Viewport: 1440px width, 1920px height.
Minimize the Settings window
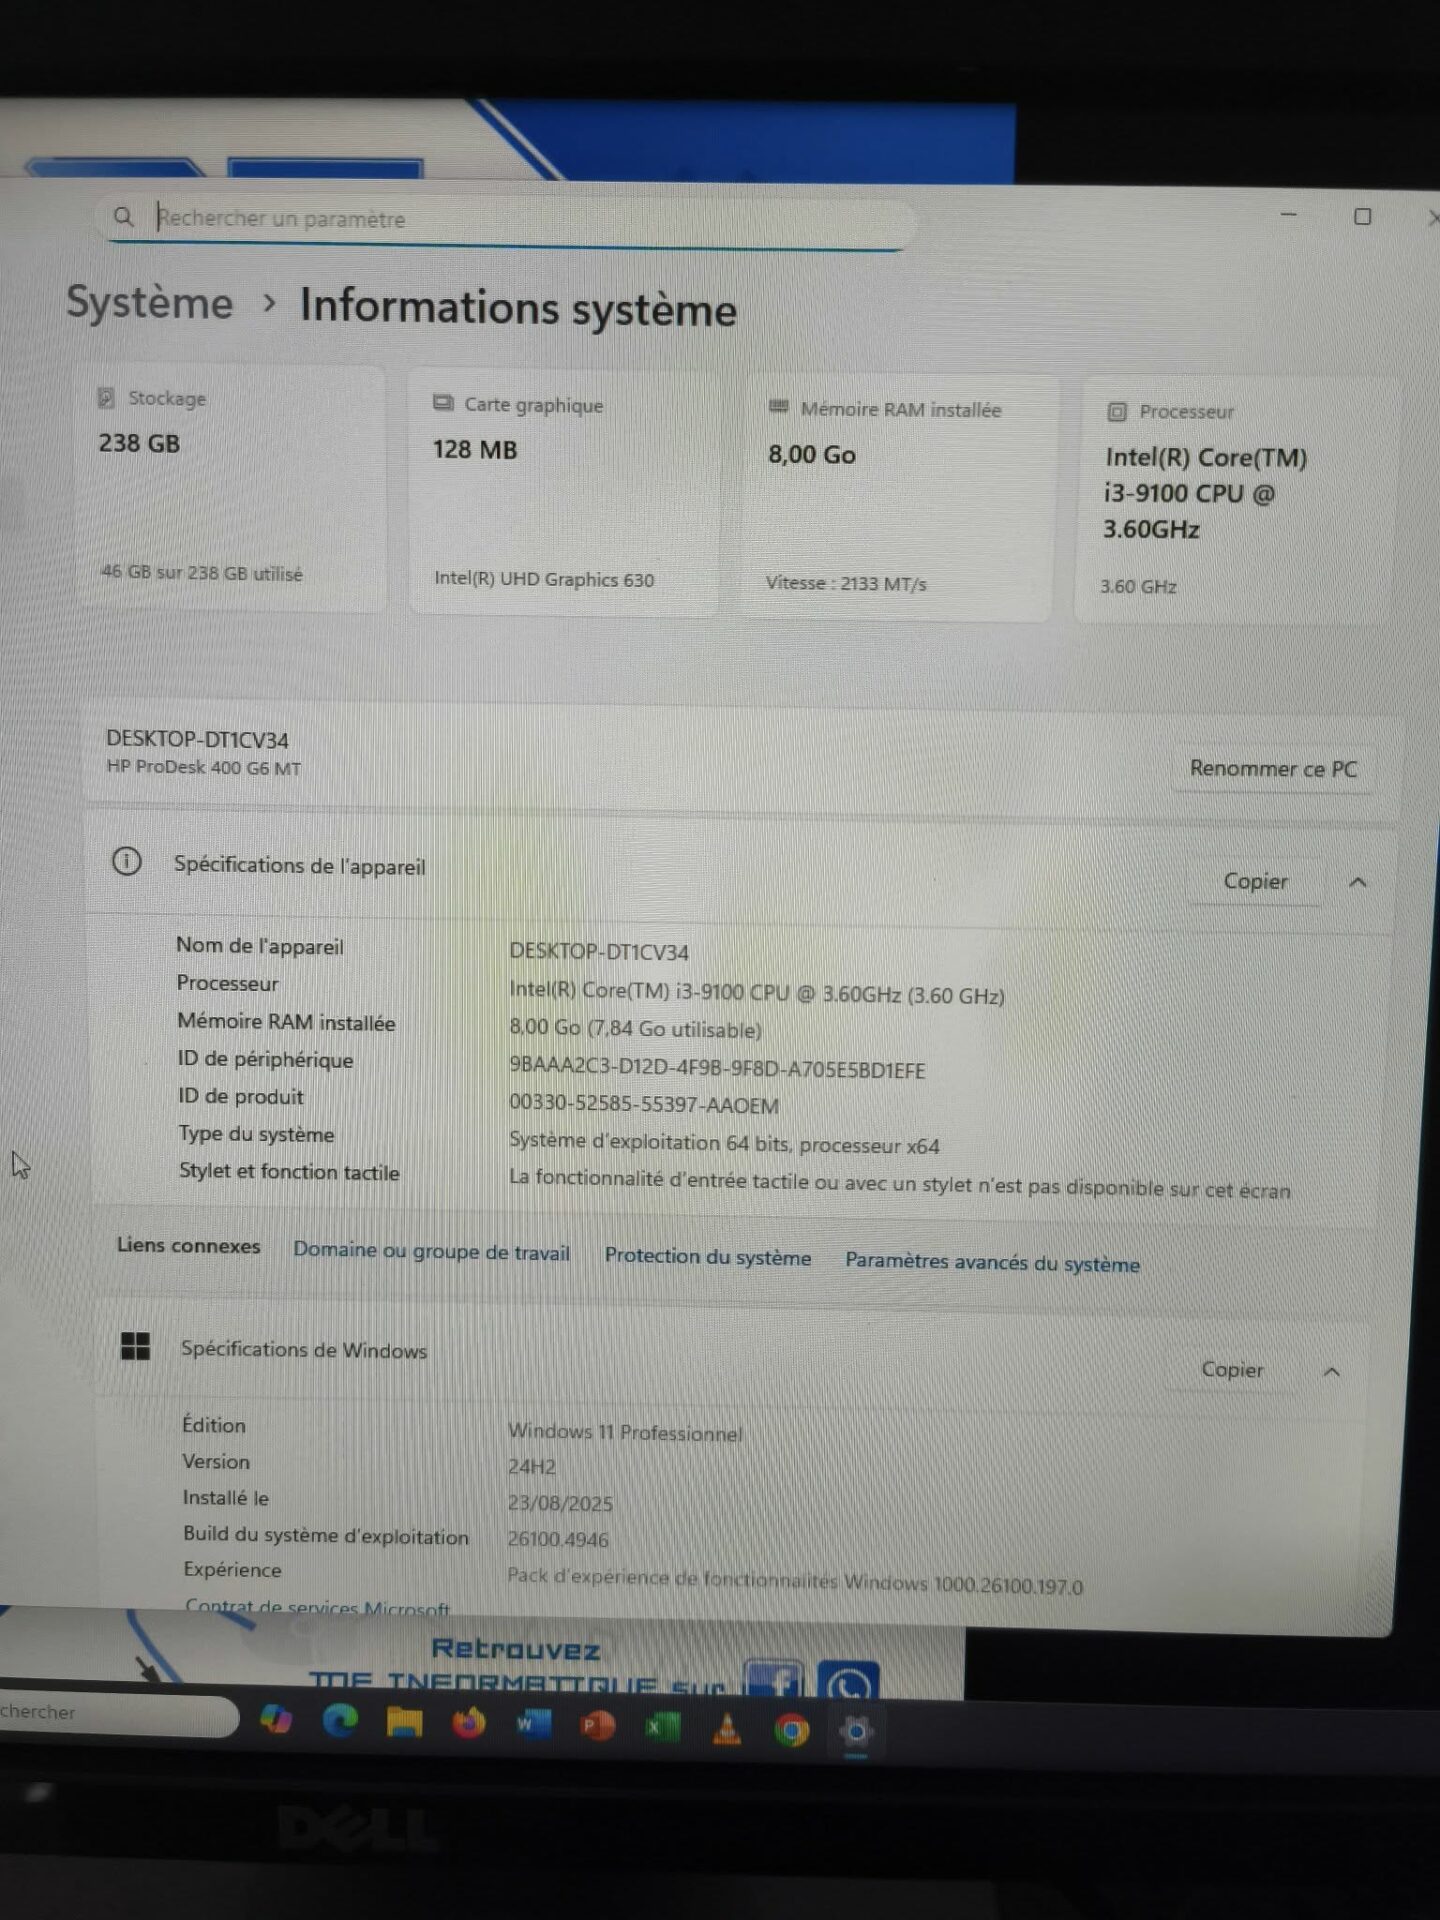(1289, 214)
